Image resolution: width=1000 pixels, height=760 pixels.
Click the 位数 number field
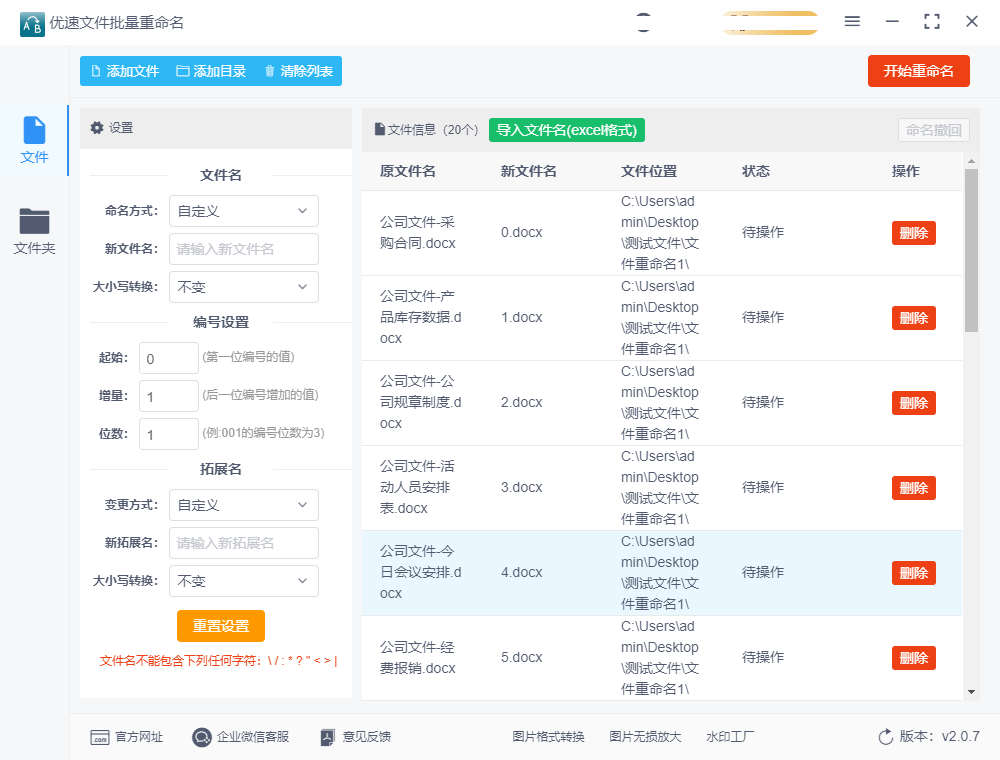(x=169, y=434)
